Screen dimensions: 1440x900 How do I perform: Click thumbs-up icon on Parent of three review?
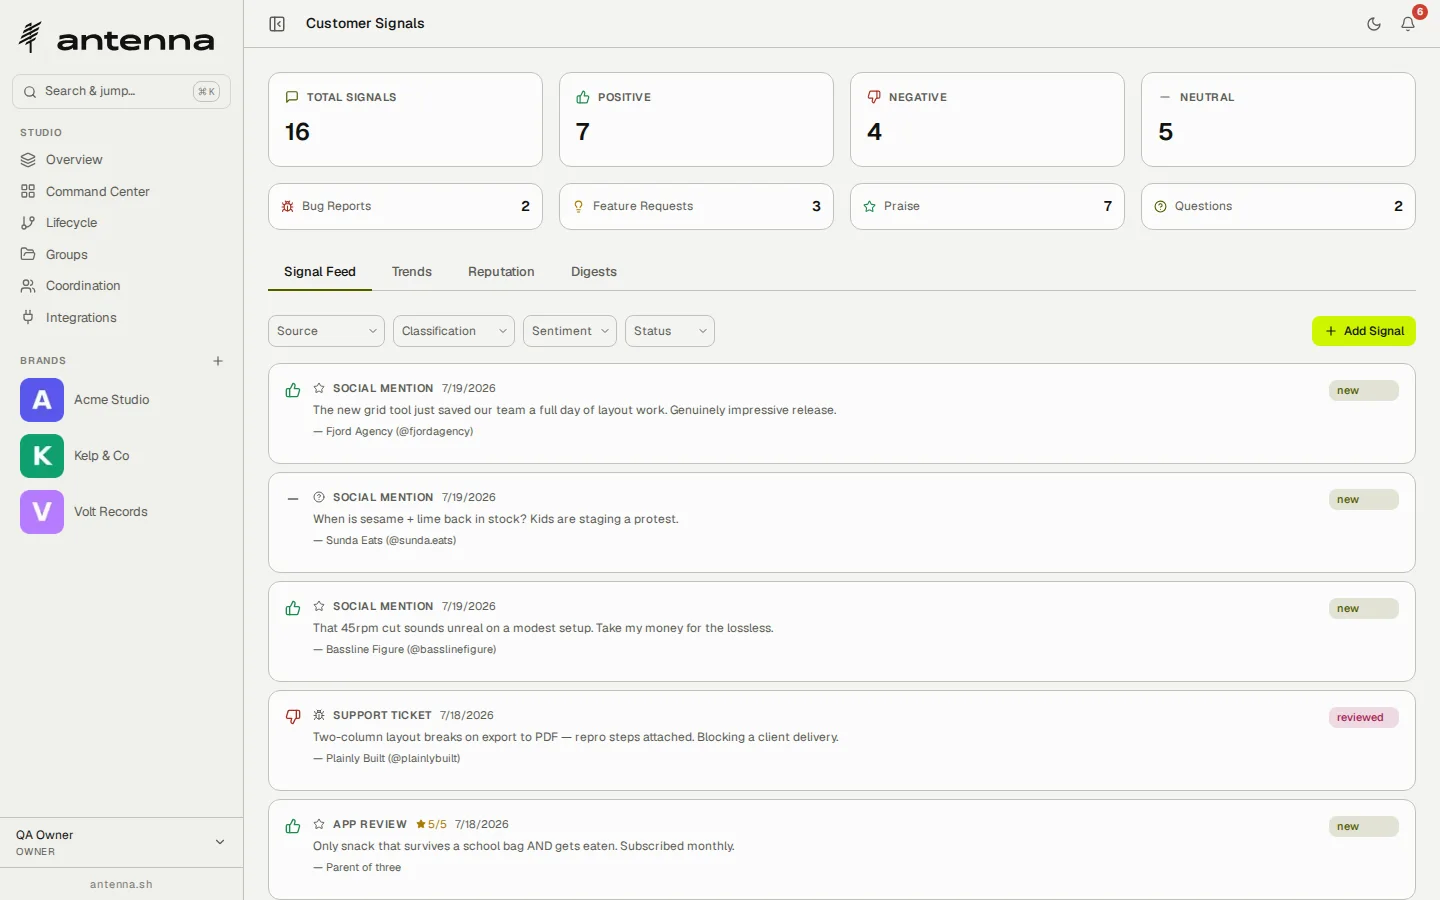point(293,827)
